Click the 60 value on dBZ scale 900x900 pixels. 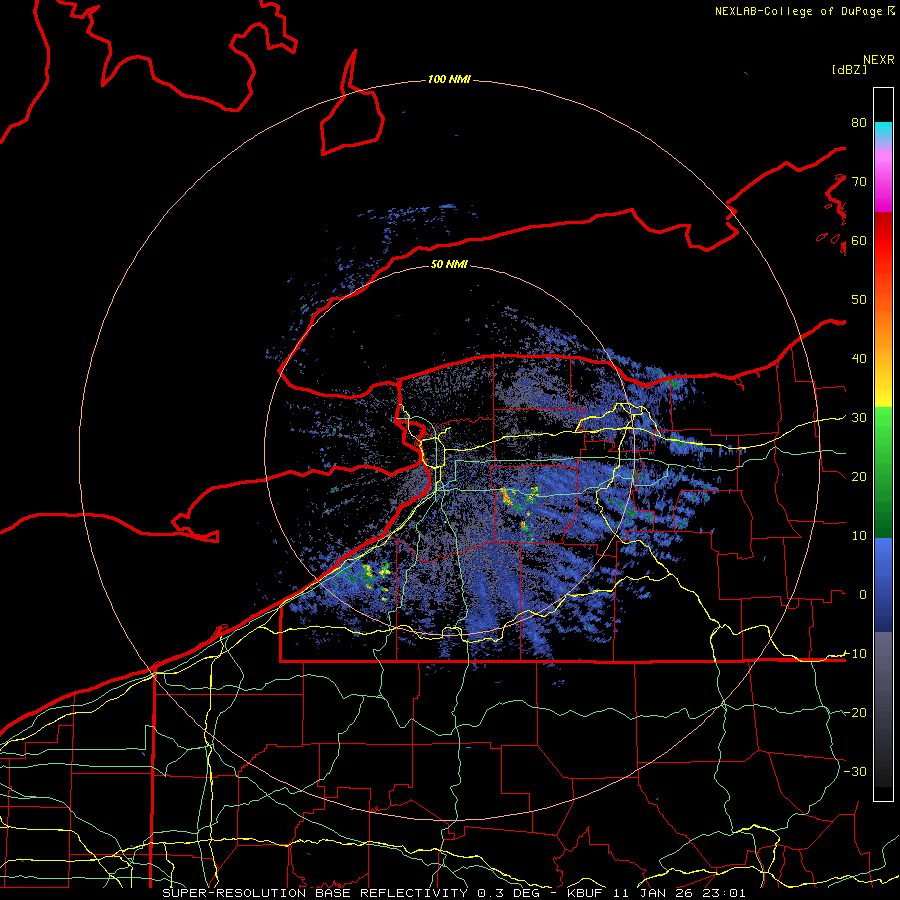(x=859, y=240)
